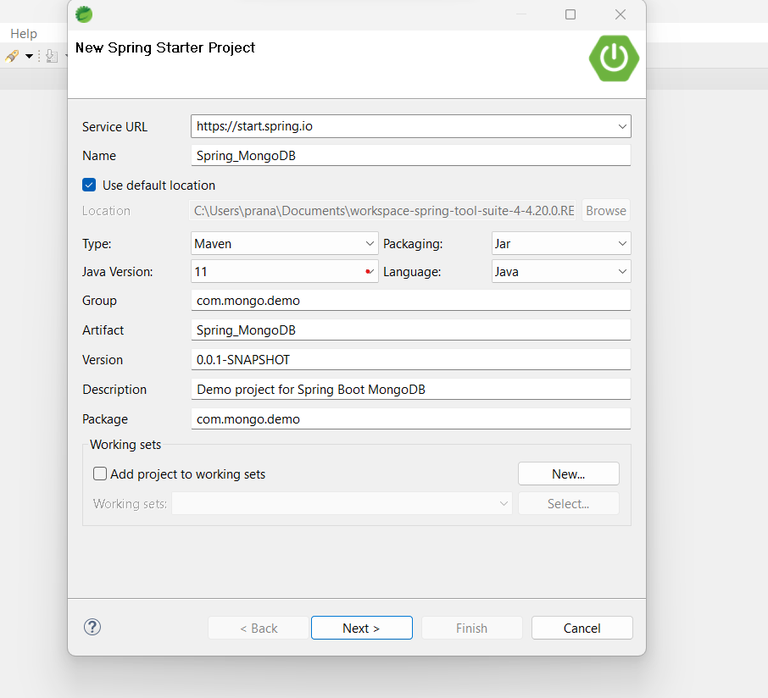This screenshot has height=698, width=768.
Task: Click the Spring leaf icon in title bar
Action: 85,14
